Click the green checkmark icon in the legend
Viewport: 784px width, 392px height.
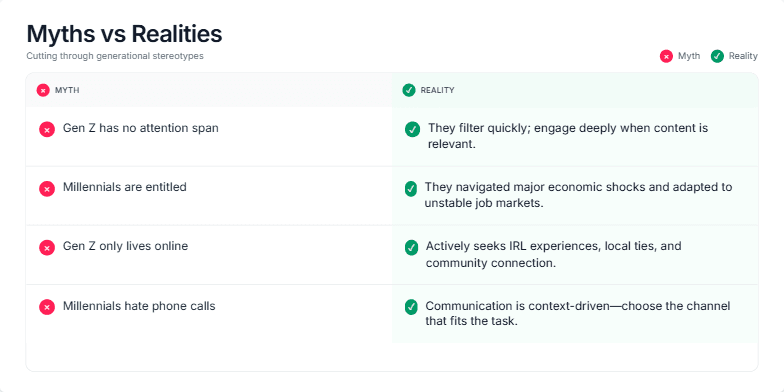tap(717, 56)
